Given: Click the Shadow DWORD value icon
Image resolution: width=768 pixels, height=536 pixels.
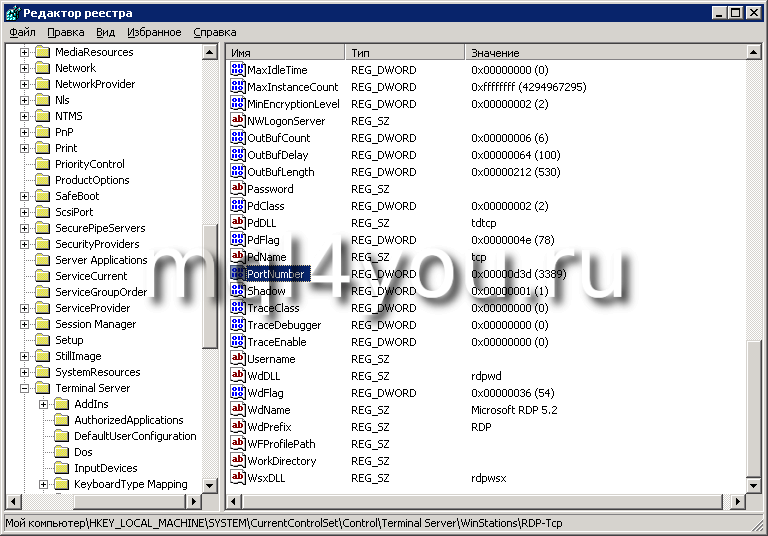Looking at the screenshot, I should pyautogui.click(x=238, y=291).
